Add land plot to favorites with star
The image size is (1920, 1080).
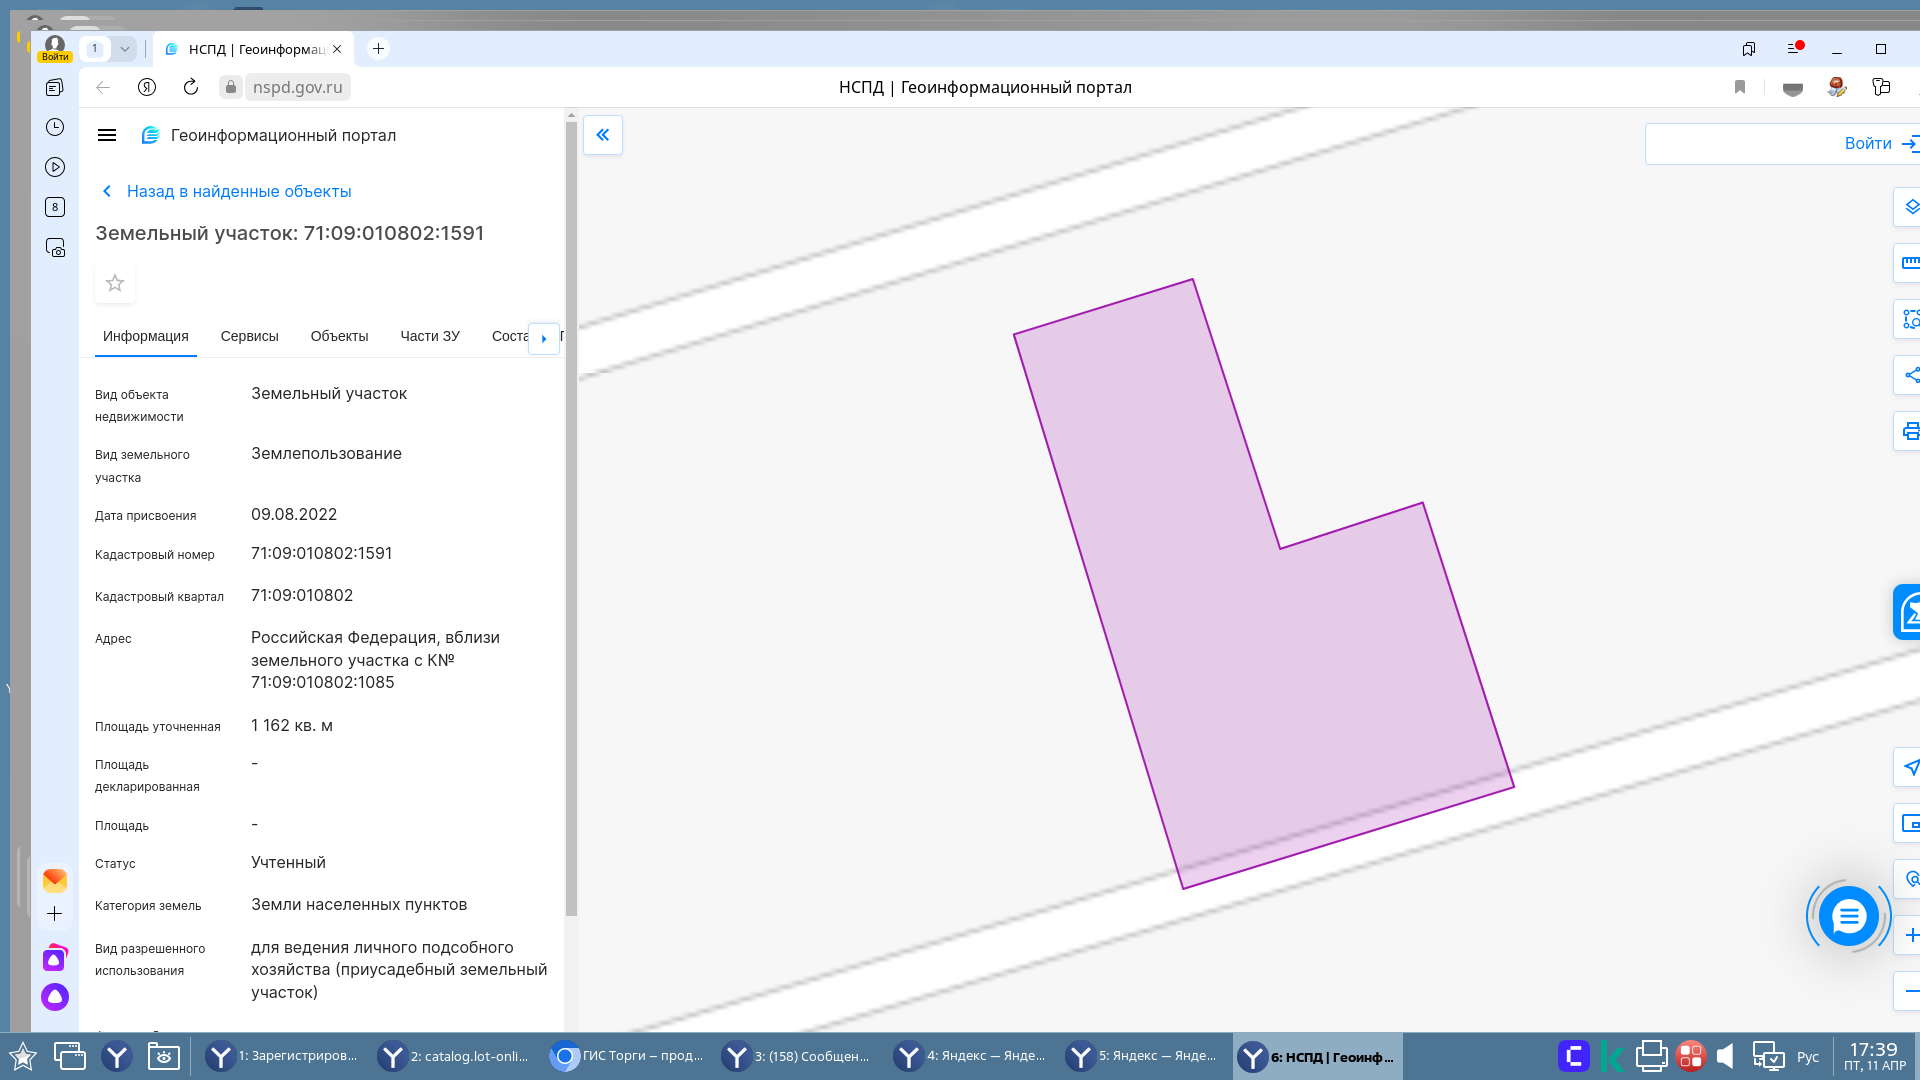[115, 283]
